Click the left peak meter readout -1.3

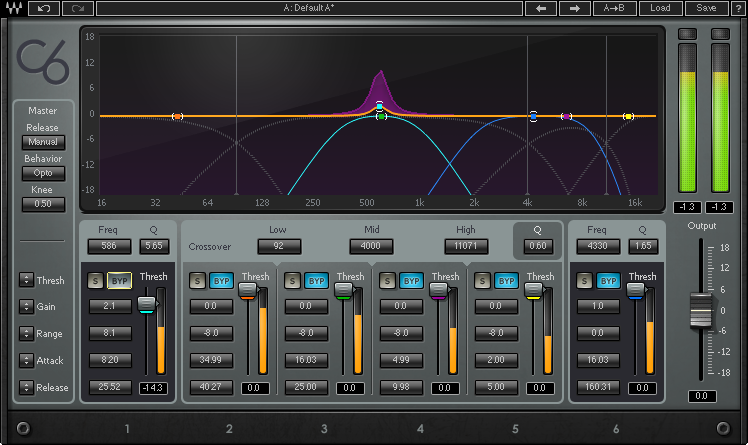(687, 207)
